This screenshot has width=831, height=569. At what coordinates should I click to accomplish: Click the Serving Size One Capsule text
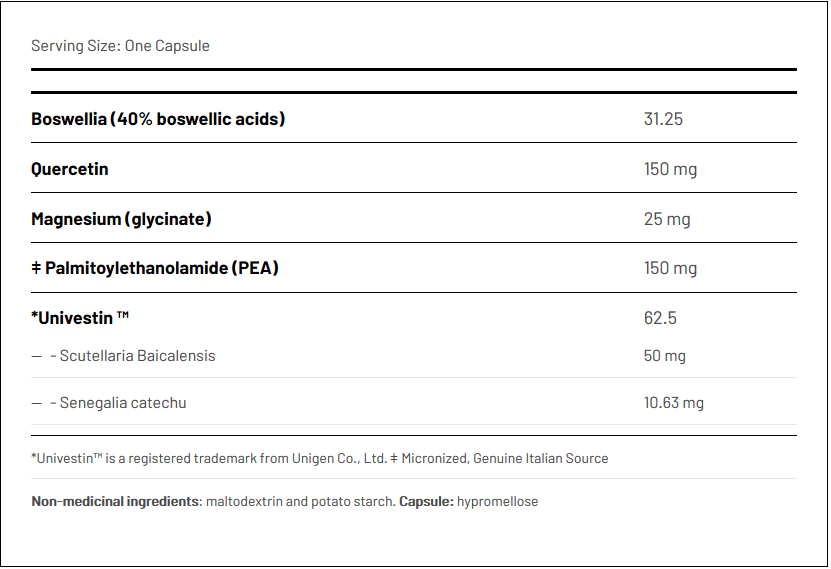[120, 46]
